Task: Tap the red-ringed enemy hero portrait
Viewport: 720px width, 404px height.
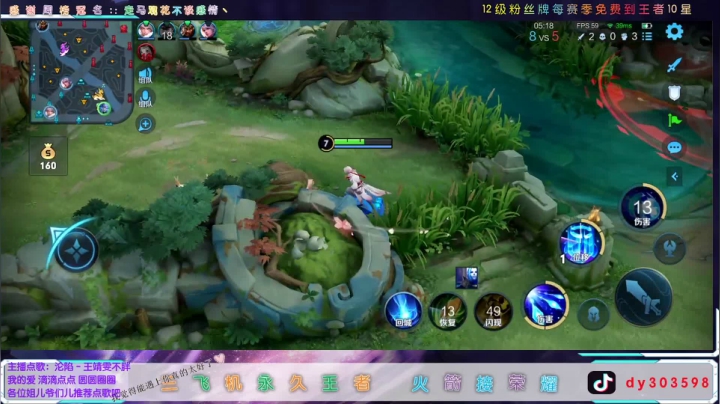Action: click(146, 52)
